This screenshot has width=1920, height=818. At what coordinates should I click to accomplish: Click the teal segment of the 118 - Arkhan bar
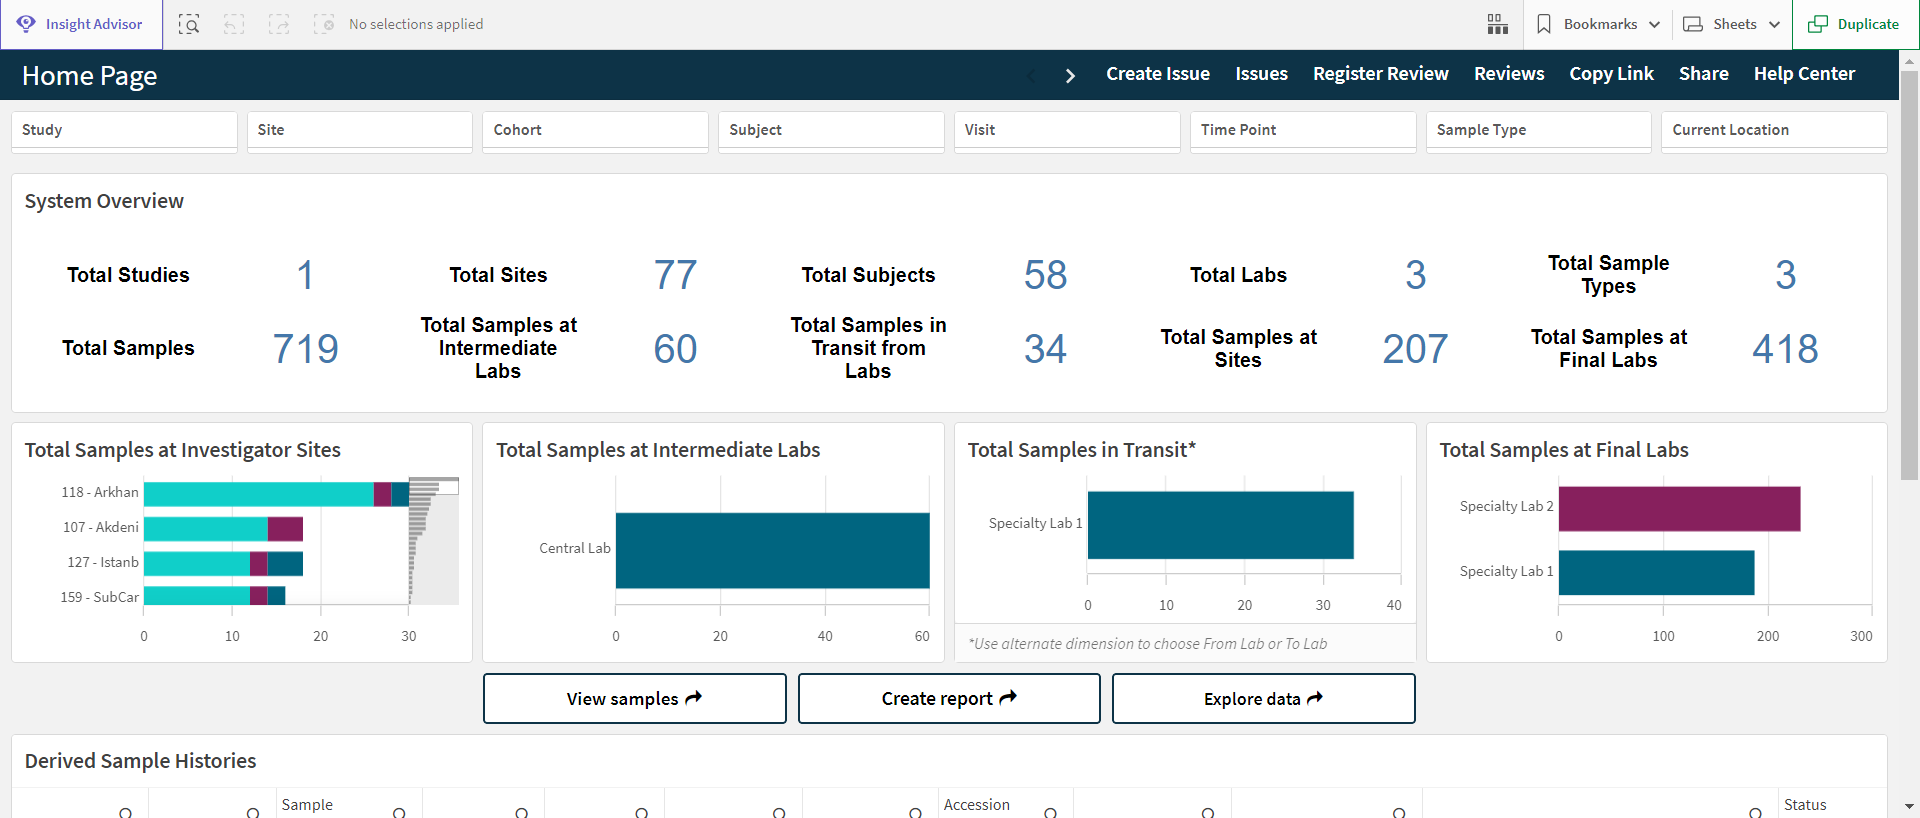pyautogui.click(x=258, y=494)
